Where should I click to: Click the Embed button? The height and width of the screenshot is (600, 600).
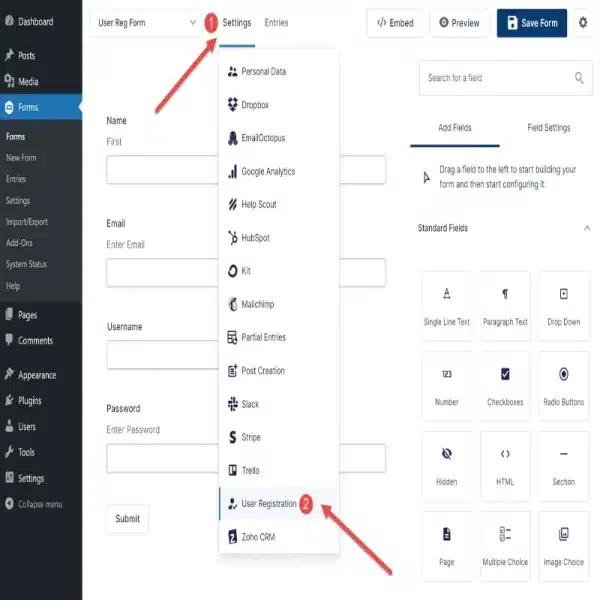[x=395, y=23]
